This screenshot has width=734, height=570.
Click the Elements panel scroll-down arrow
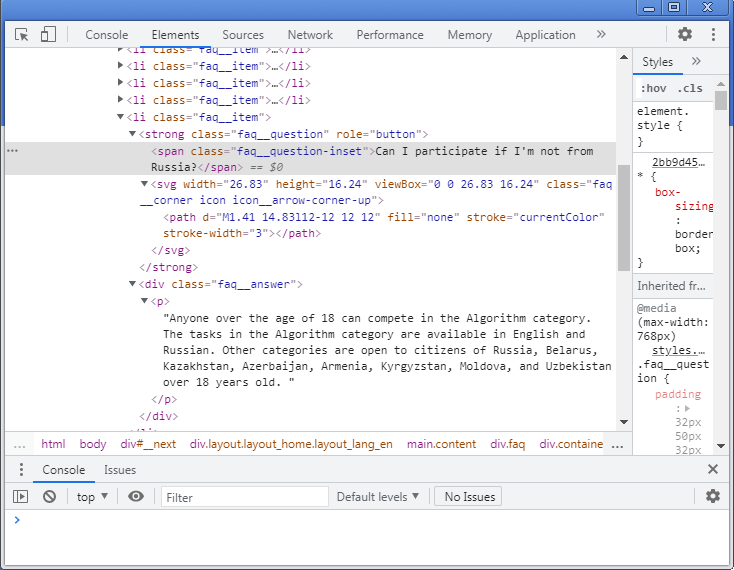tap(624, 422)
